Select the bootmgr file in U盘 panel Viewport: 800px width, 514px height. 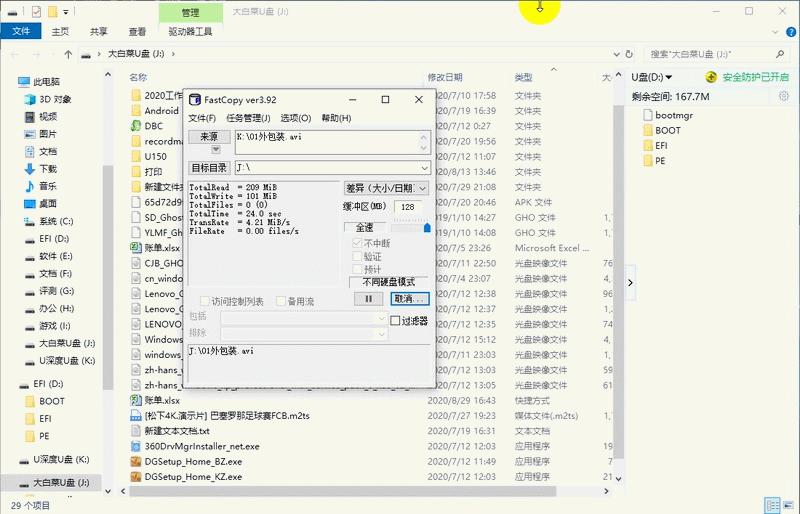(x=668, y=115)
